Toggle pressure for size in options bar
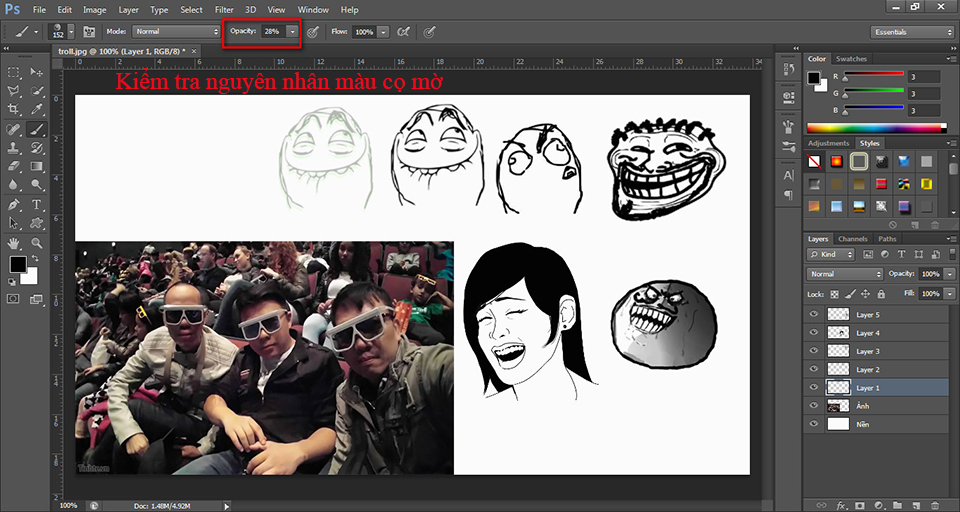The width and height of the screenshot is (960, 512). pos(430,32)
